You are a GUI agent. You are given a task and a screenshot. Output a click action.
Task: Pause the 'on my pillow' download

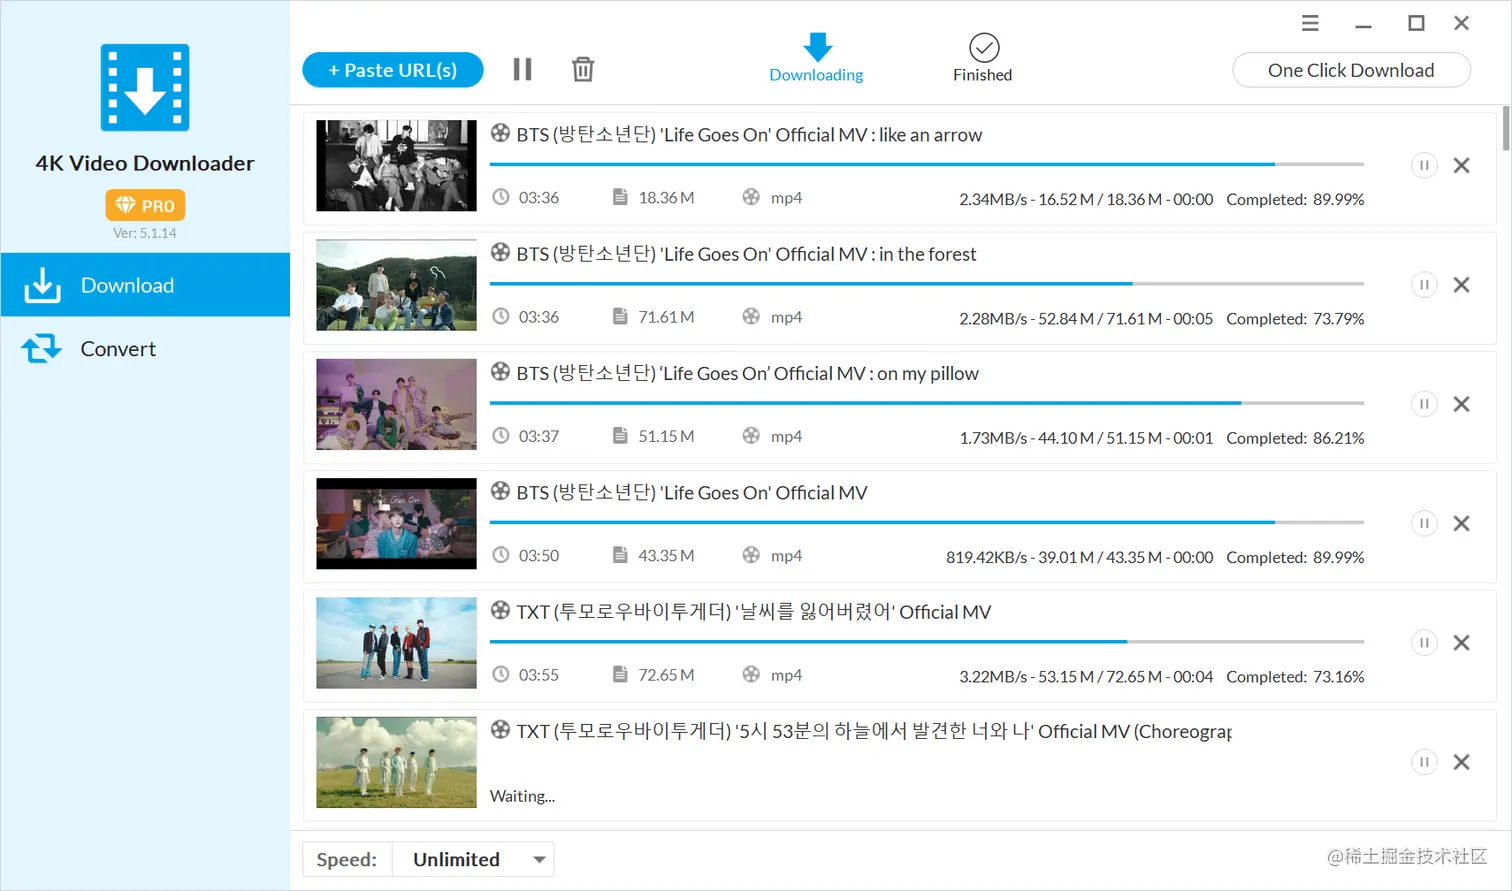[x=1424, y=404]
